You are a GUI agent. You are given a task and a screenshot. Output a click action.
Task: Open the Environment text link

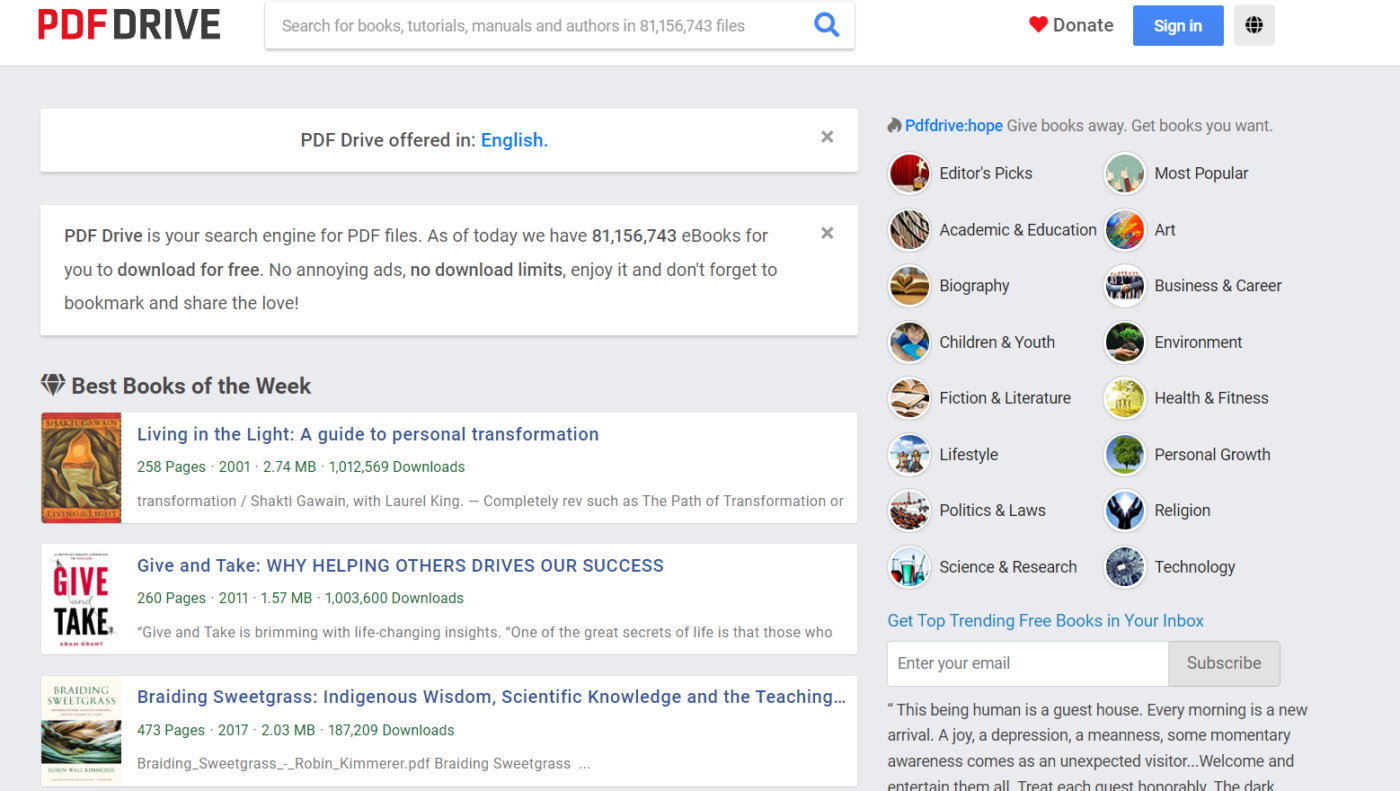(x=1198, y=342)
